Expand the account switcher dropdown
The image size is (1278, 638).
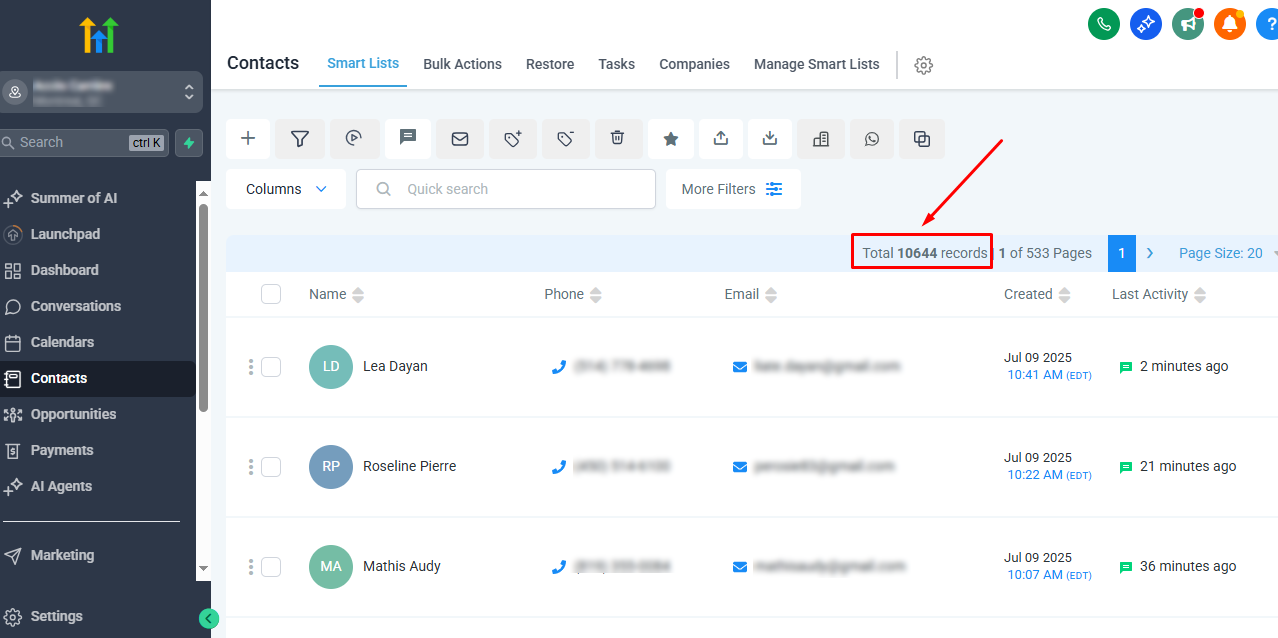[x=102, y=92]
